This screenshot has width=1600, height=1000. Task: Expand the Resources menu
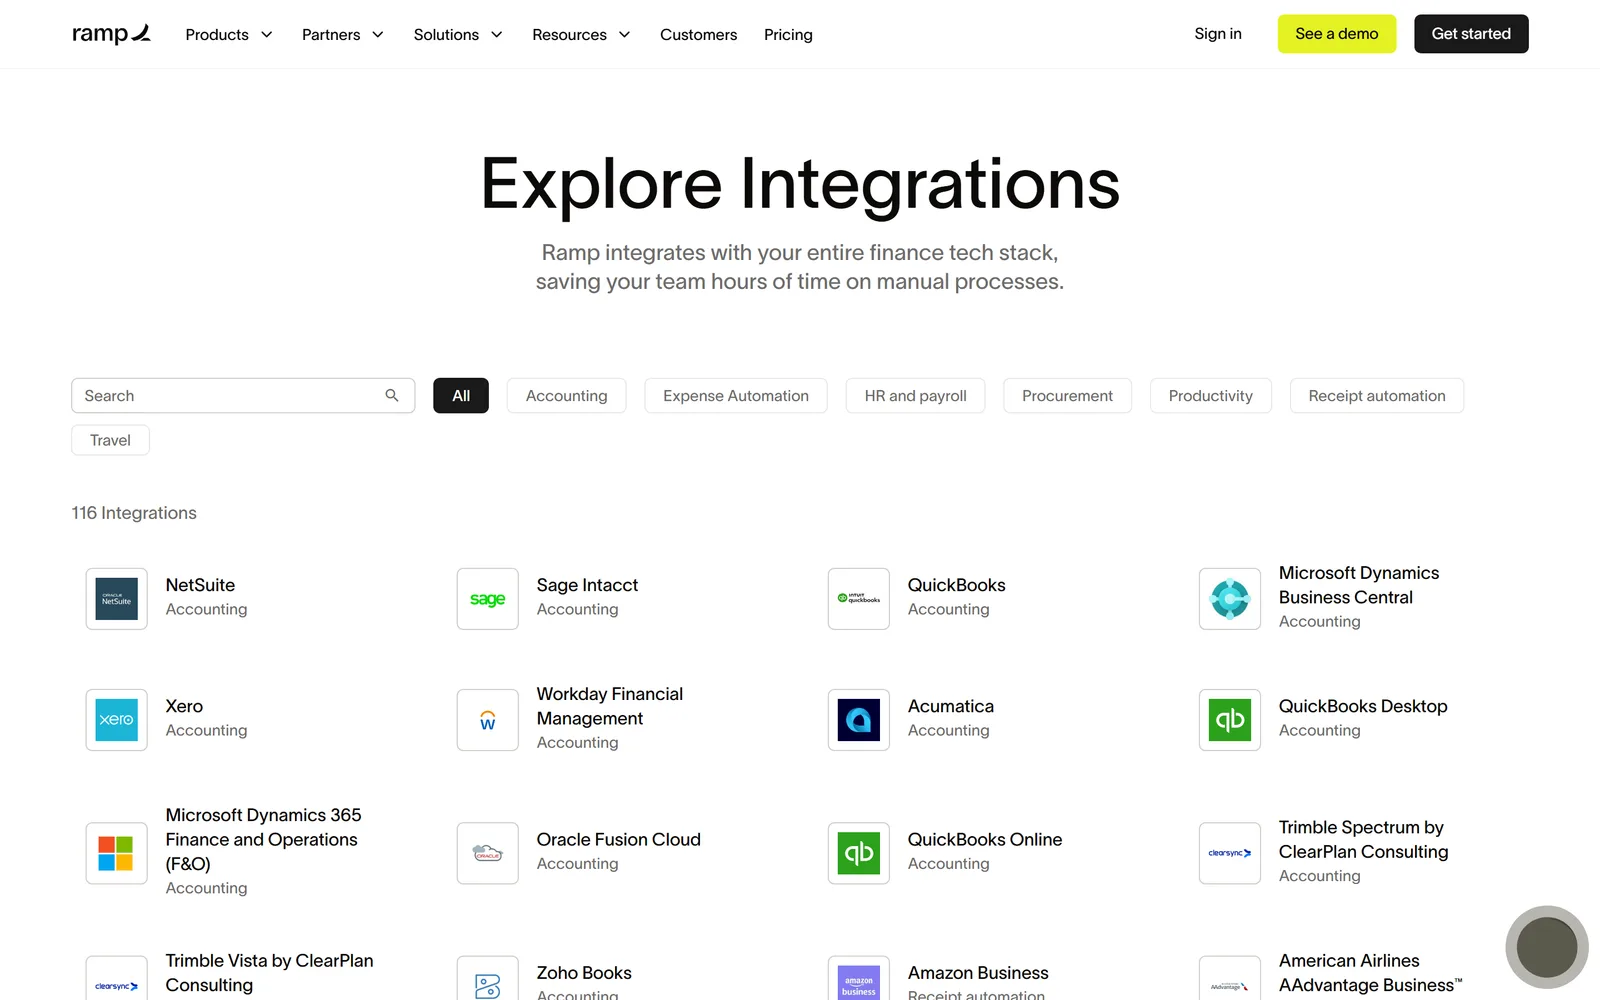coord(581,34)
